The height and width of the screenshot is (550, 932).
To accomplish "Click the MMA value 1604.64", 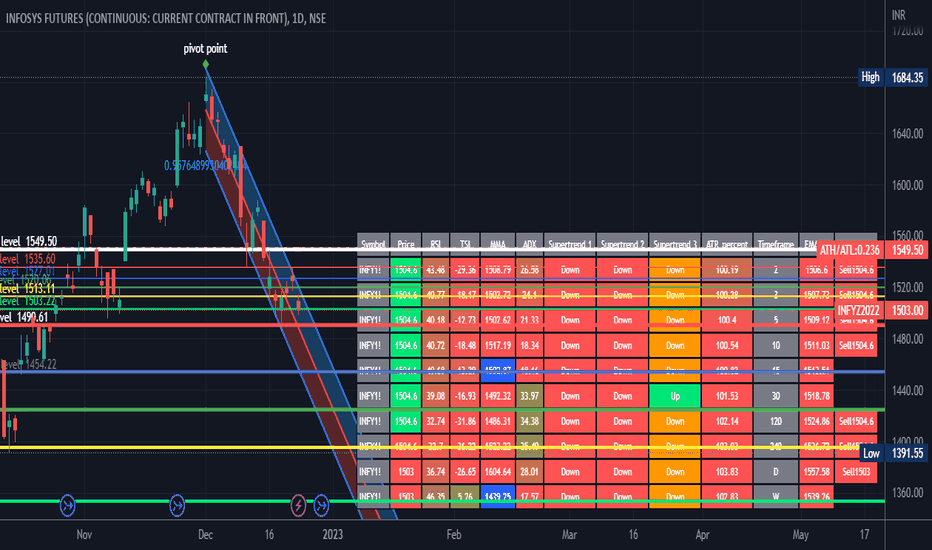I will tap(498, 472).
